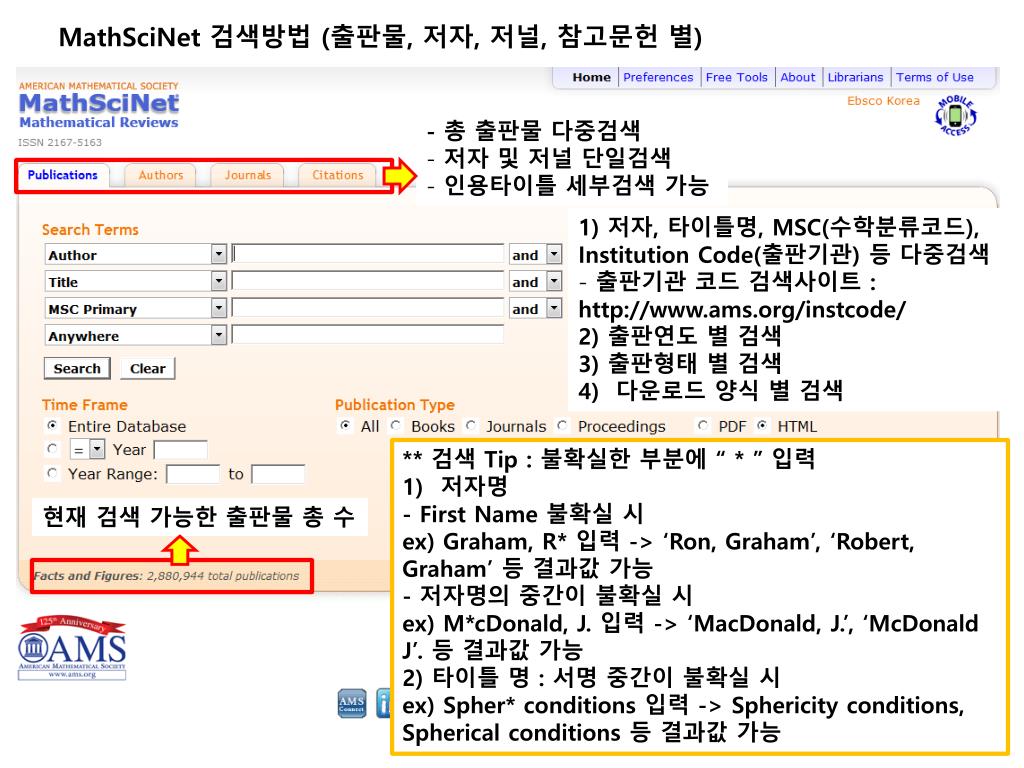Screen dimensions: 1024x768
Task: Choose the HTML format radio button
Action: tap(762, 426)
